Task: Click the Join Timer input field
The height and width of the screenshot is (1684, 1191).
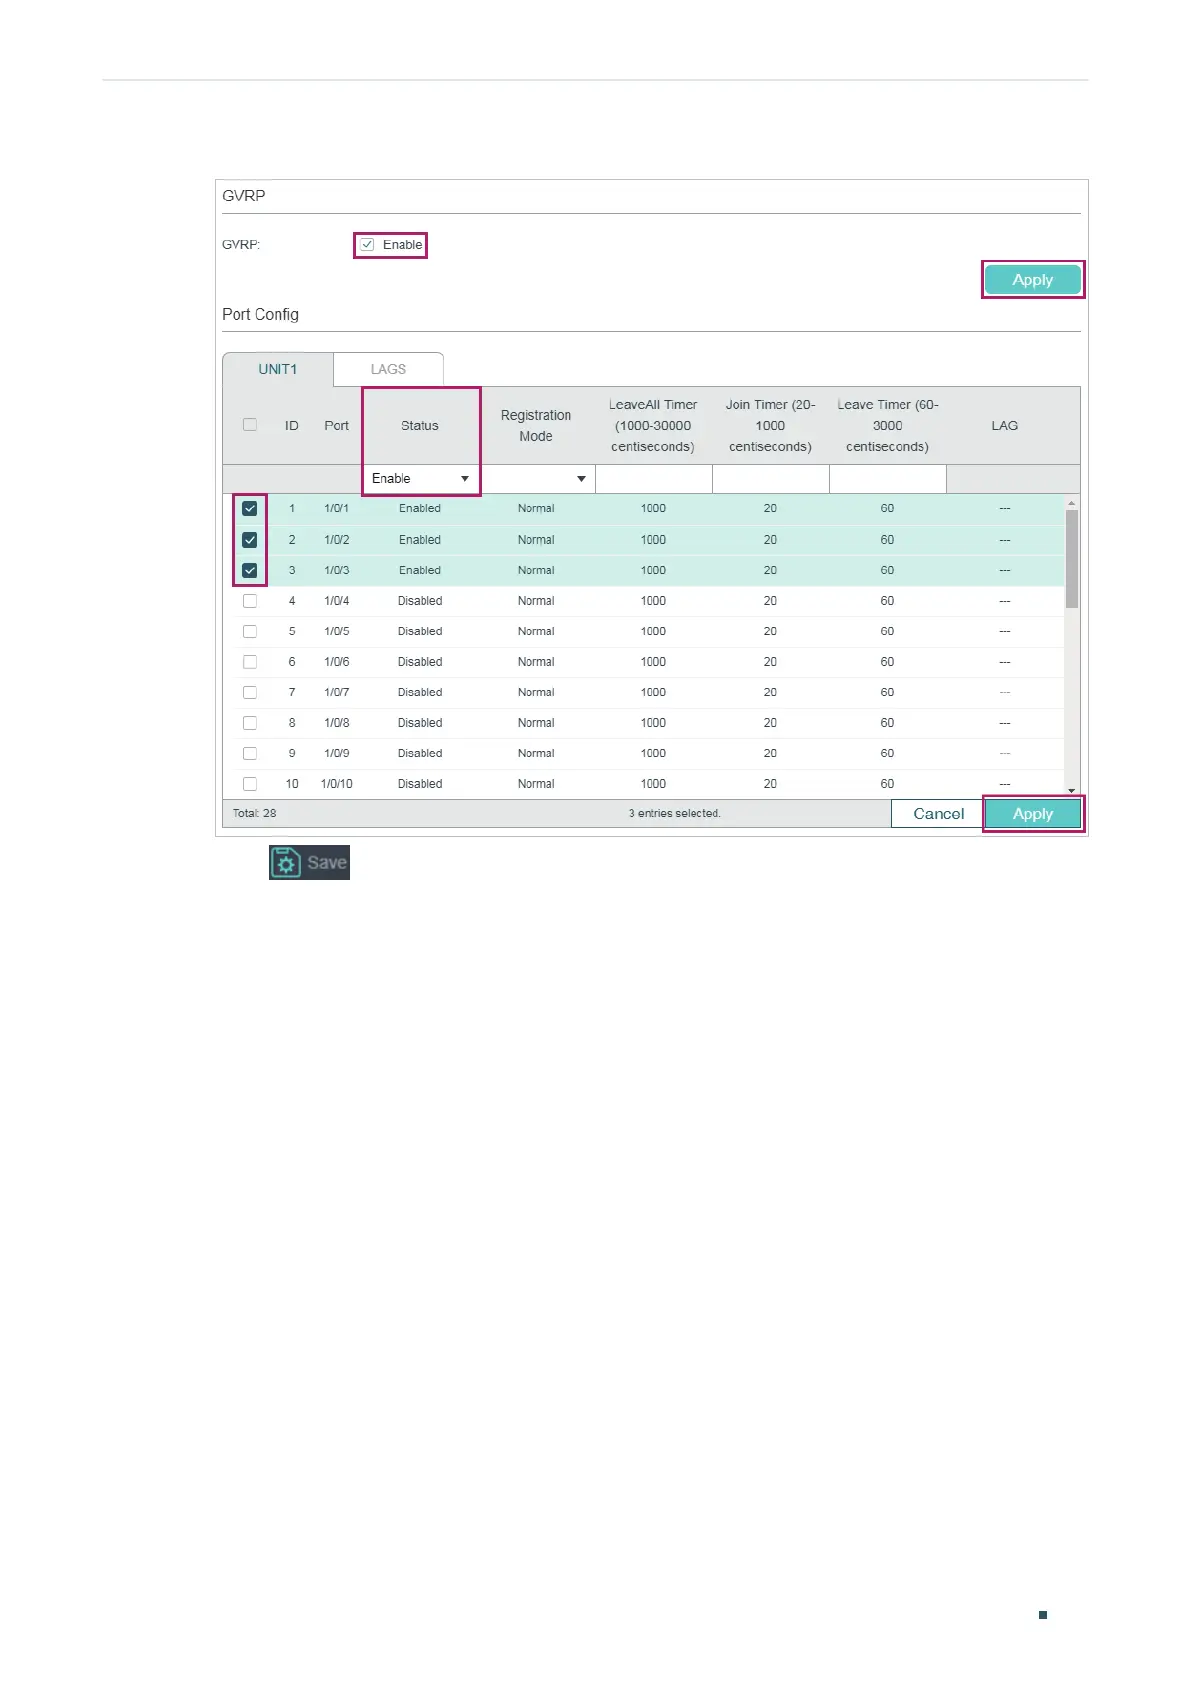Action: tap(771, 479)
